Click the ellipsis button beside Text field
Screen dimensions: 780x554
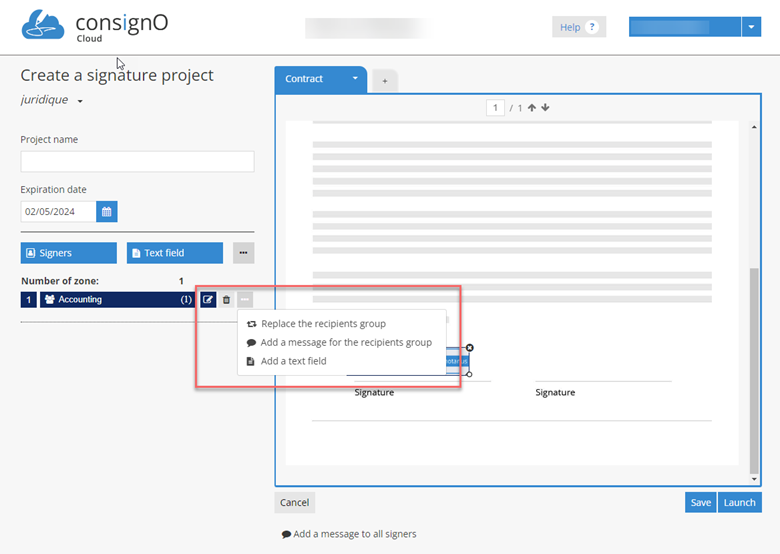click(x=243, y=253)
